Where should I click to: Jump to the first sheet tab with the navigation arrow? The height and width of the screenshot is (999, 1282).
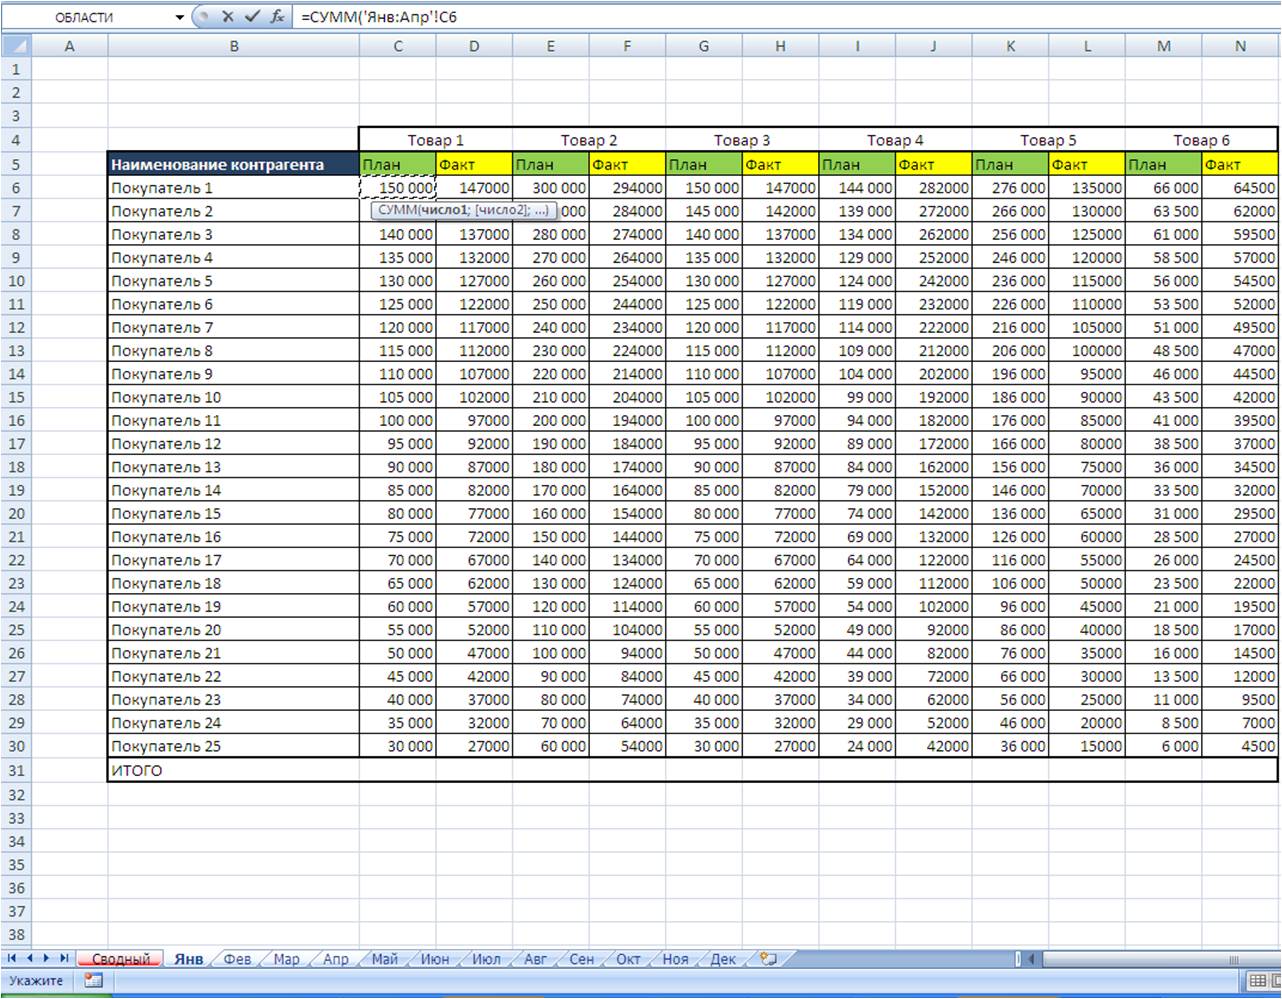click(x=12, y=959)
